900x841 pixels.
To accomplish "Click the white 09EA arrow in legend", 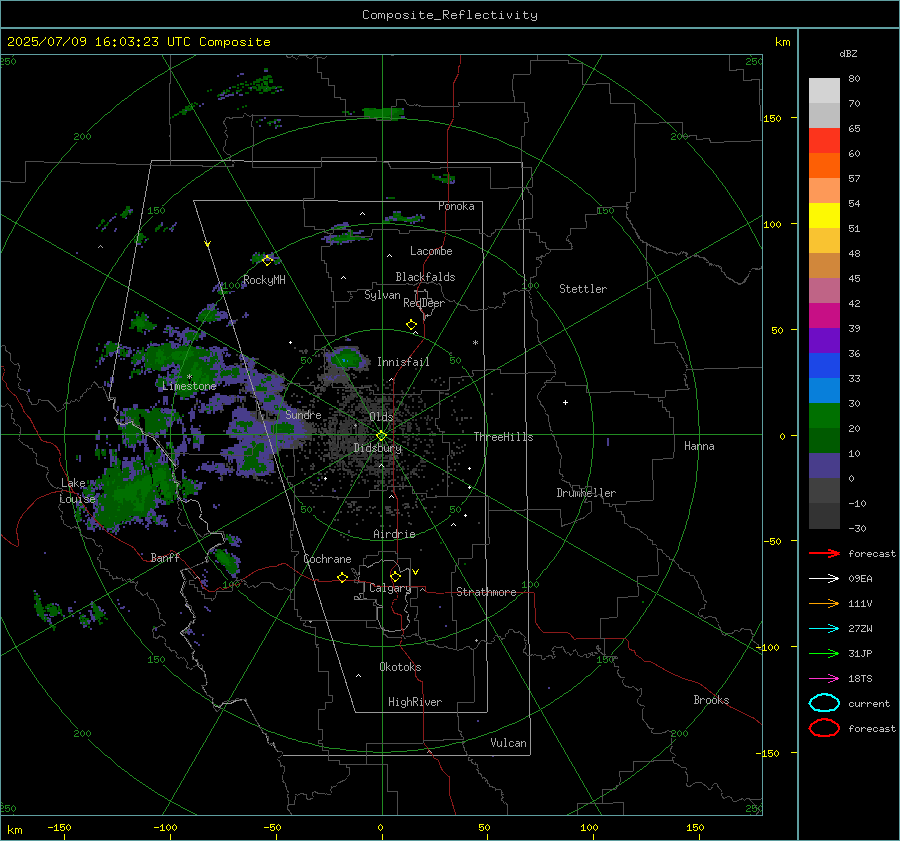I will click(x=824, y=578).
